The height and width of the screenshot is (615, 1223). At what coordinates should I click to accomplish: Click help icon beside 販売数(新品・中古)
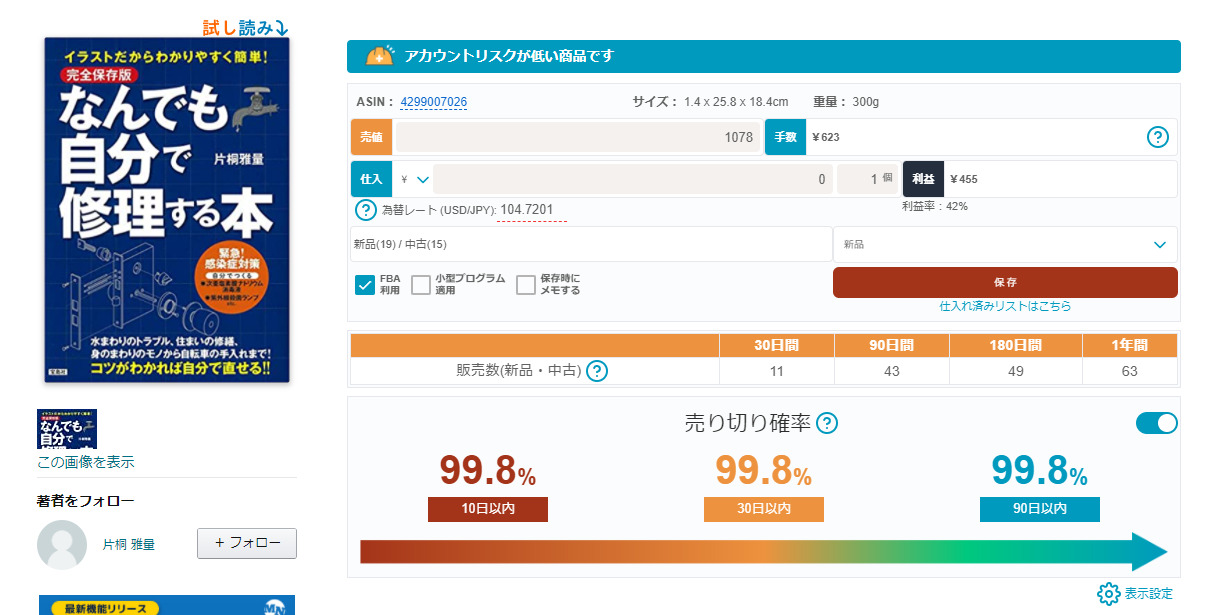(597, 371)
